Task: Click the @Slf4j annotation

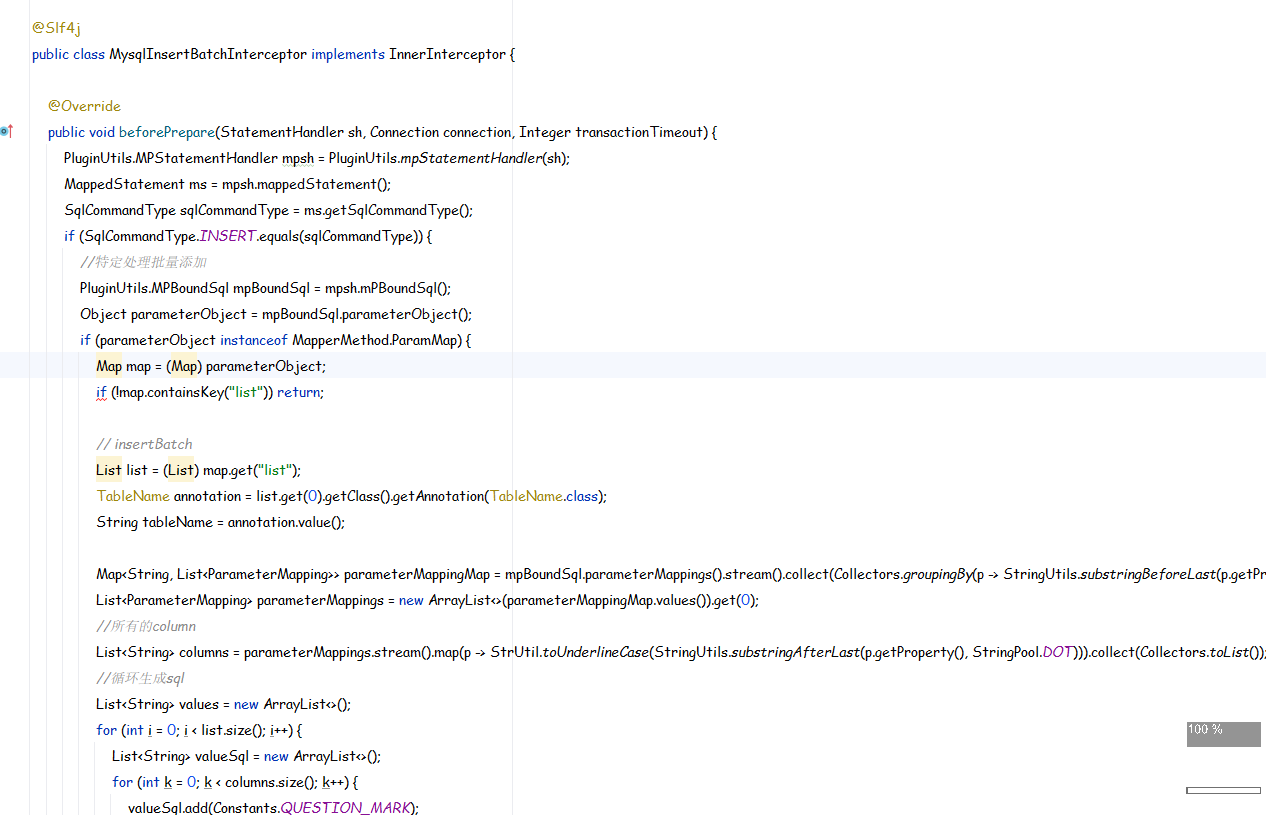Action: pos(56,28)
